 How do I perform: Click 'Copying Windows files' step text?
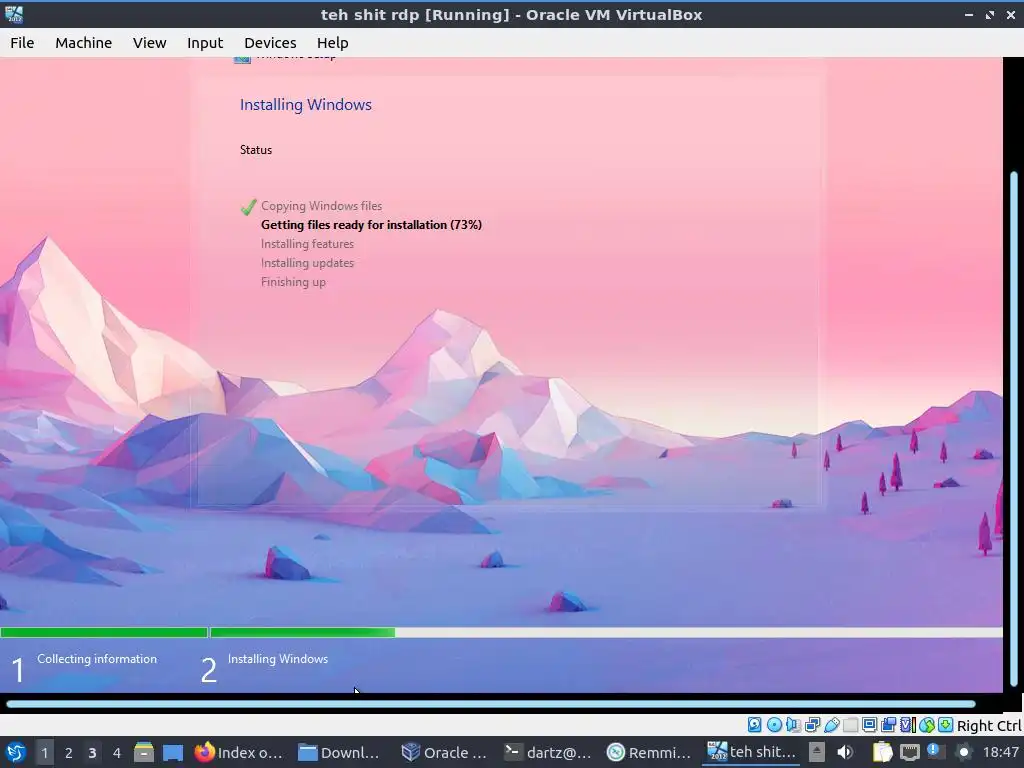tap(321, 206)
